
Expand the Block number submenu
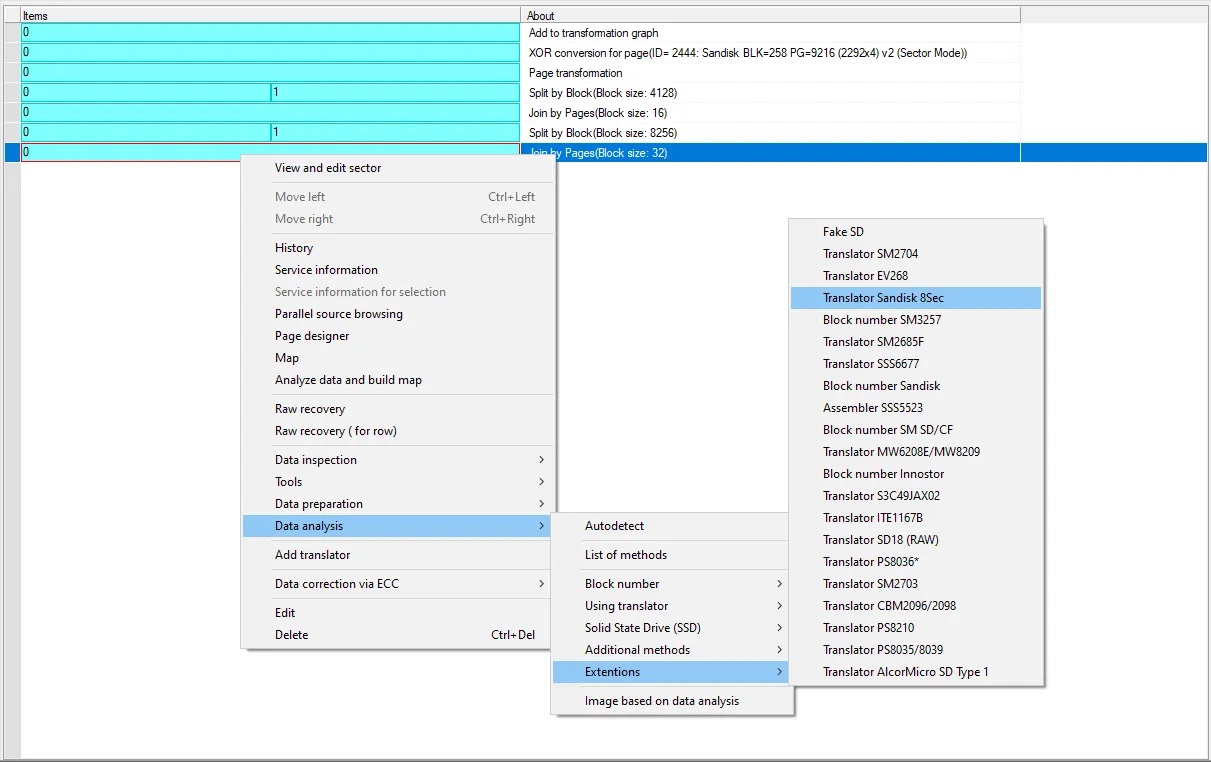(621, 584)
